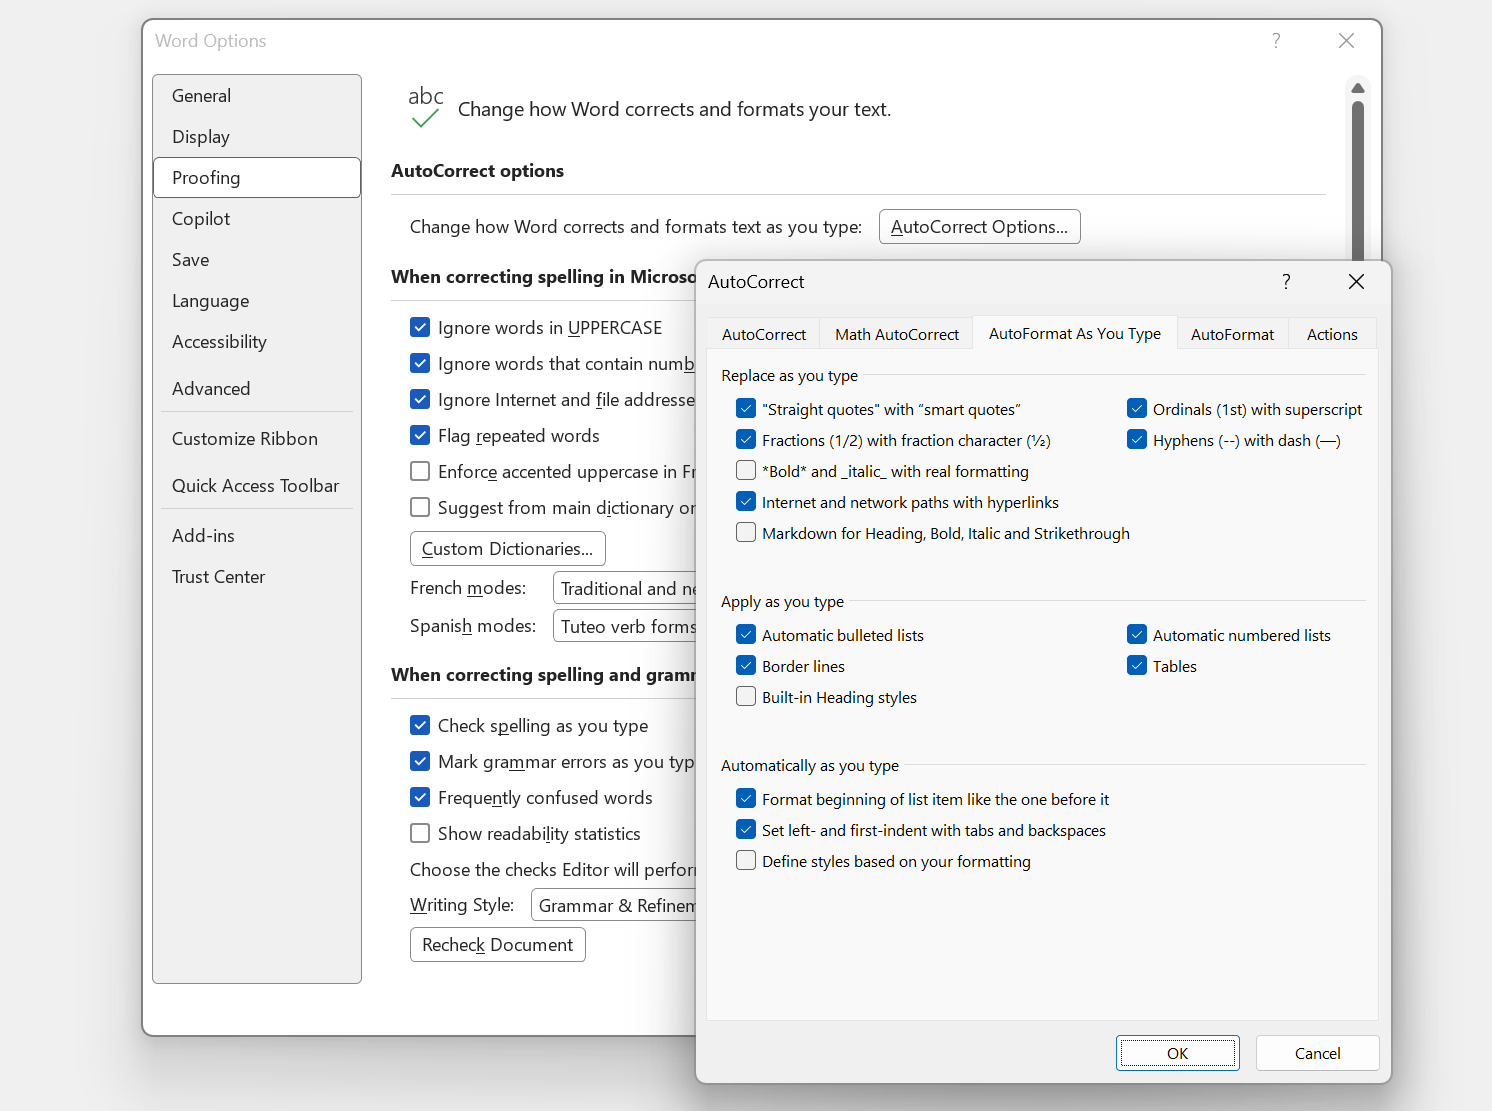Toggle the Tables checkbox

1137,666
